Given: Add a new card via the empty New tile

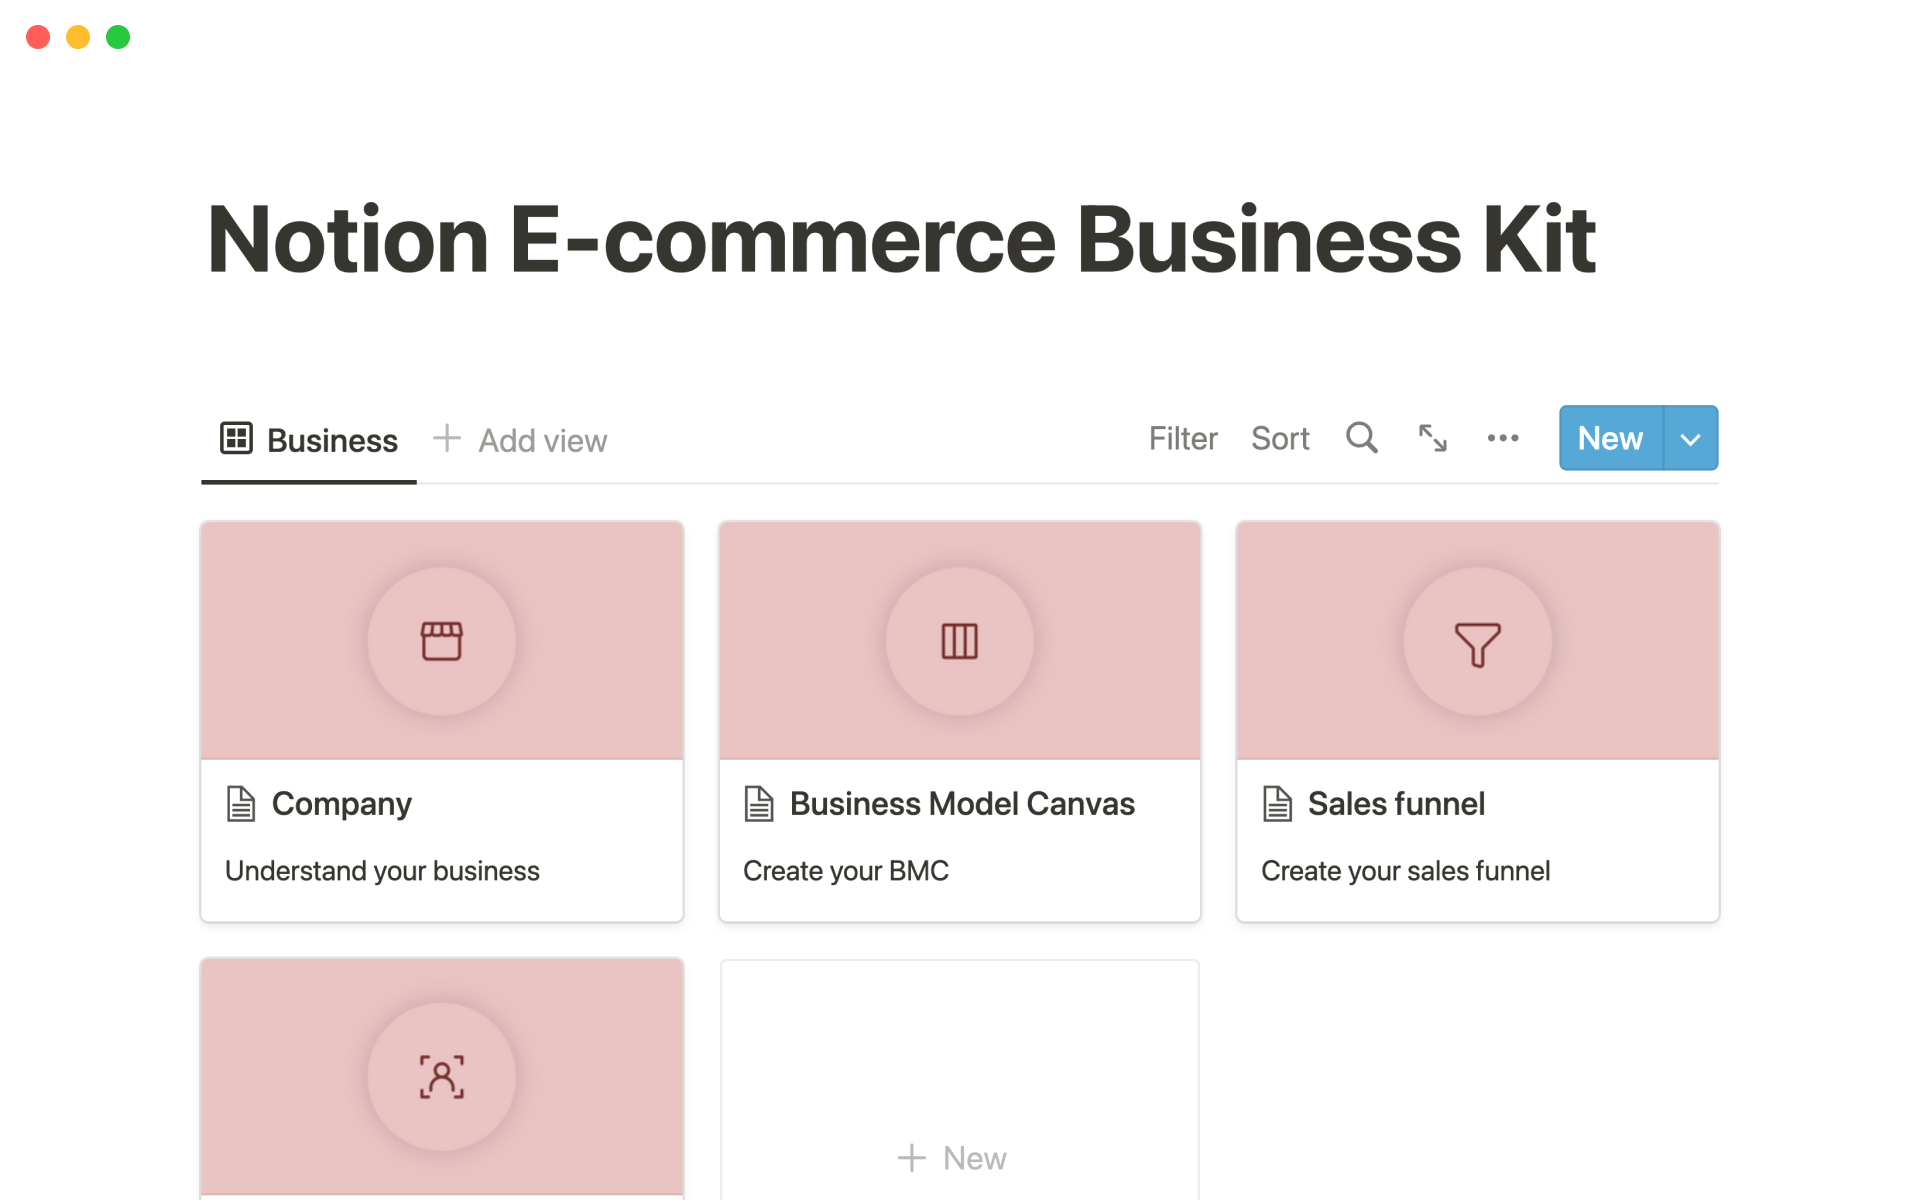Looking at the screenshot, I should point(953,1158).
